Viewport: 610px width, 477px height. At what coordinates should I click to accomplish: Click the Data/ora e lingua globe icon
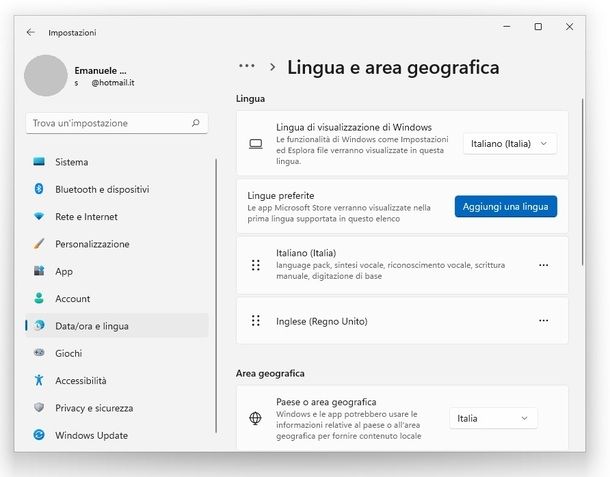39,325
